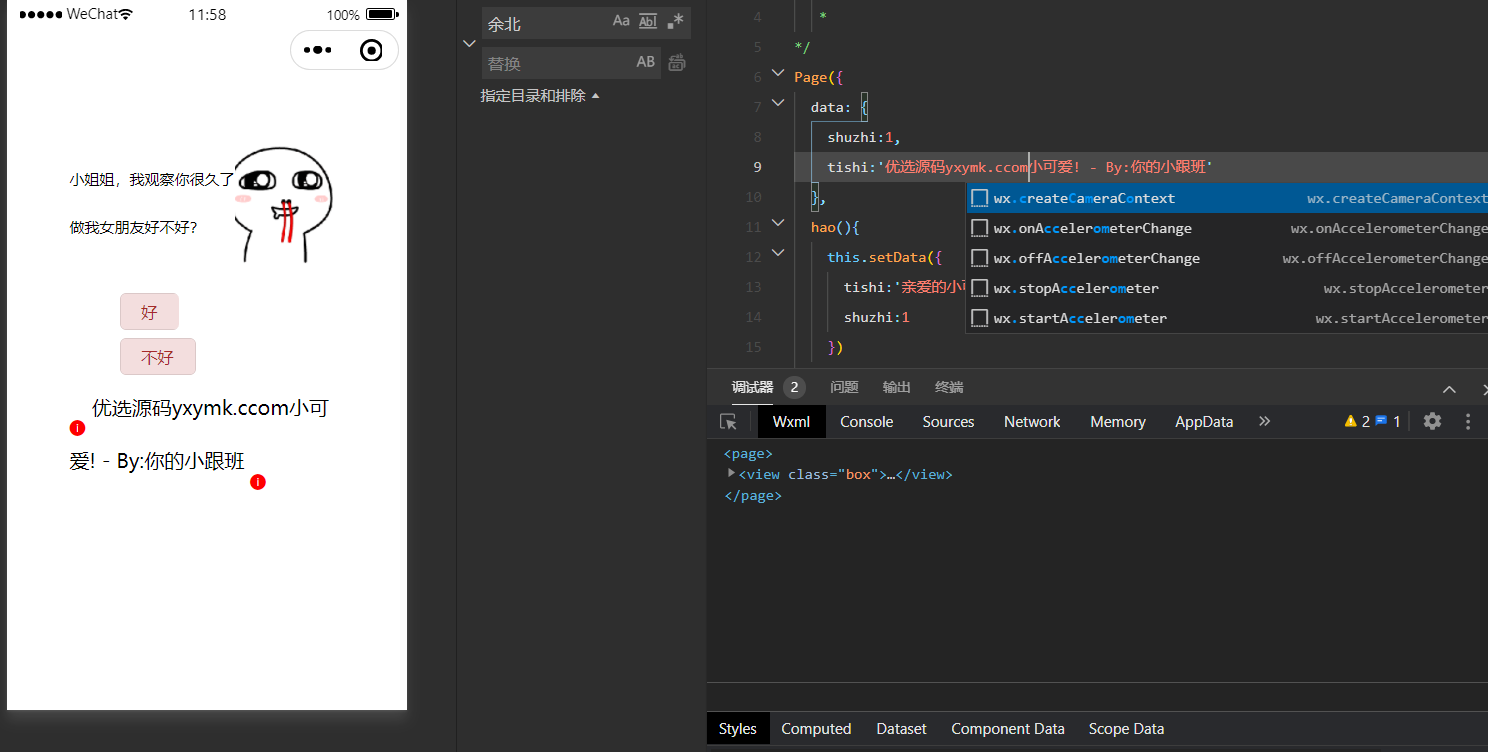Toggle Match Case in search box

click(x=621, y=21)
